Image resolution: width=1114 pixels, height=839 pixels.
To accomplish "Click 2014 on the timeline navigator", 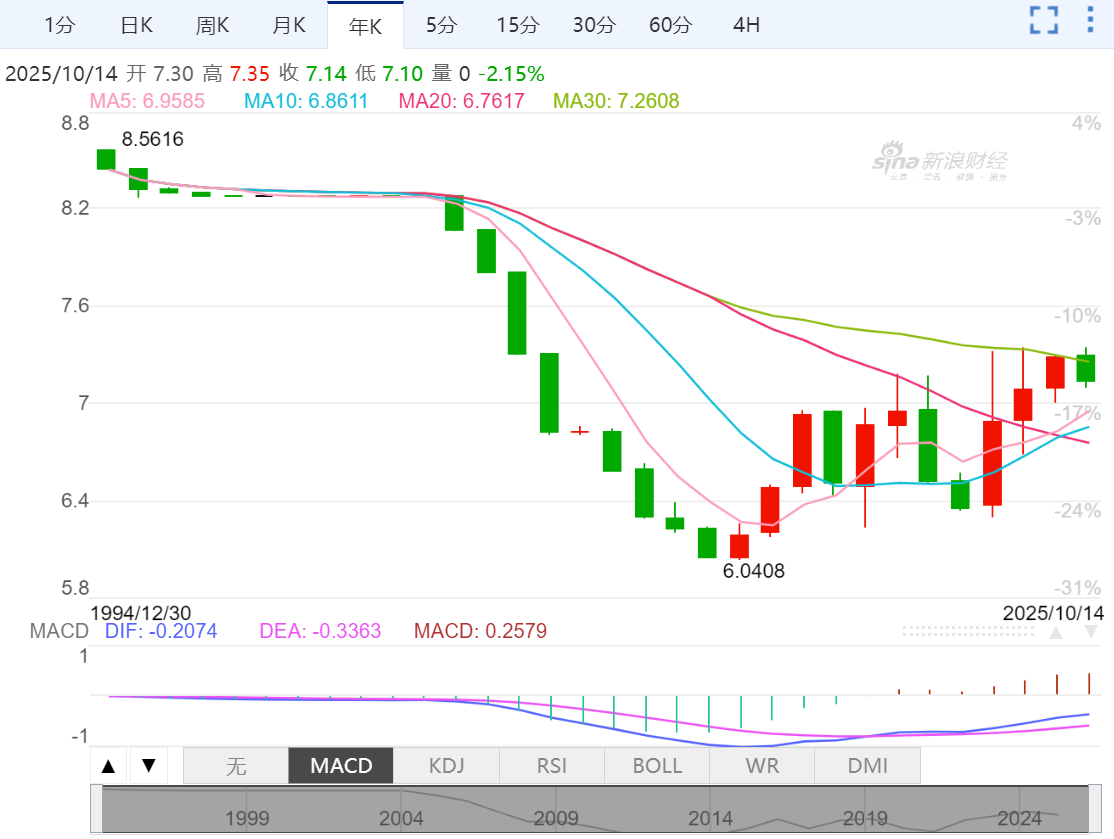I will 711,818.
